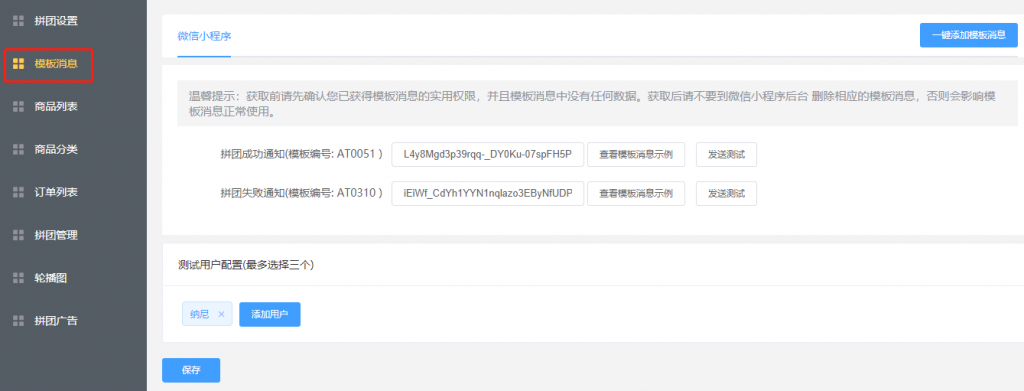Focus the AT0051 template ID input field
This screenshot has height=391, width=1024.
point(487,155)
